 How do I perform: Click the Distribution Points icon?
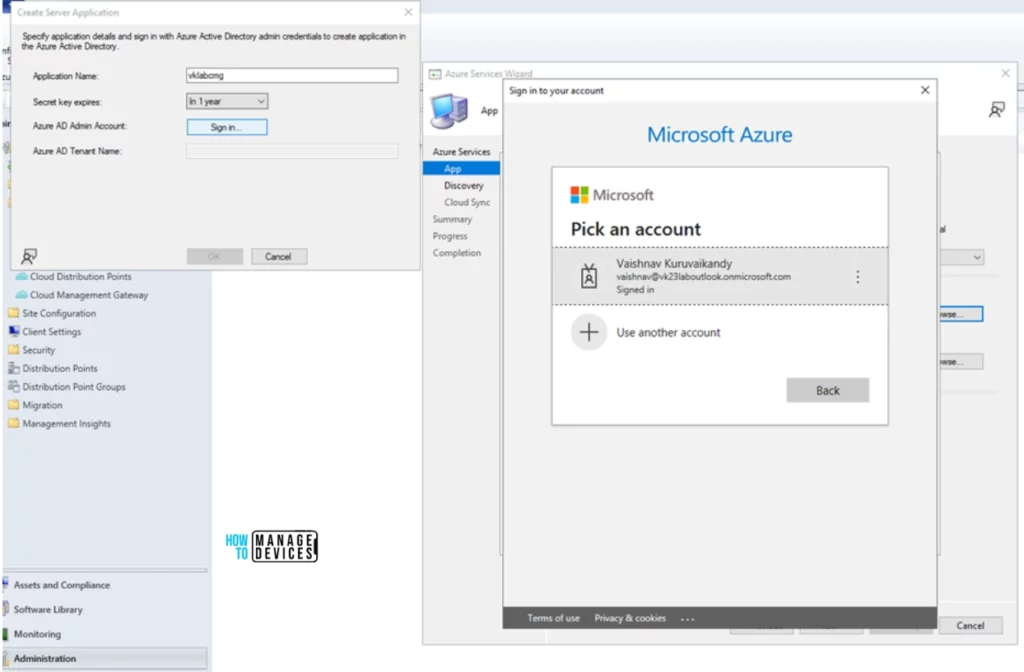click(13, 368)
